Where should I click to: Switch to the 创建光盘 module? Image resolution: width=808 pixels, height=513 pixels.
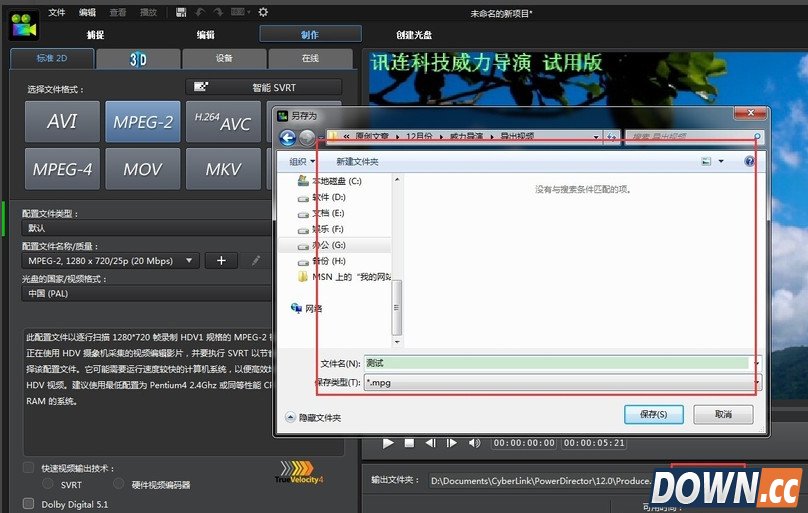414,35
